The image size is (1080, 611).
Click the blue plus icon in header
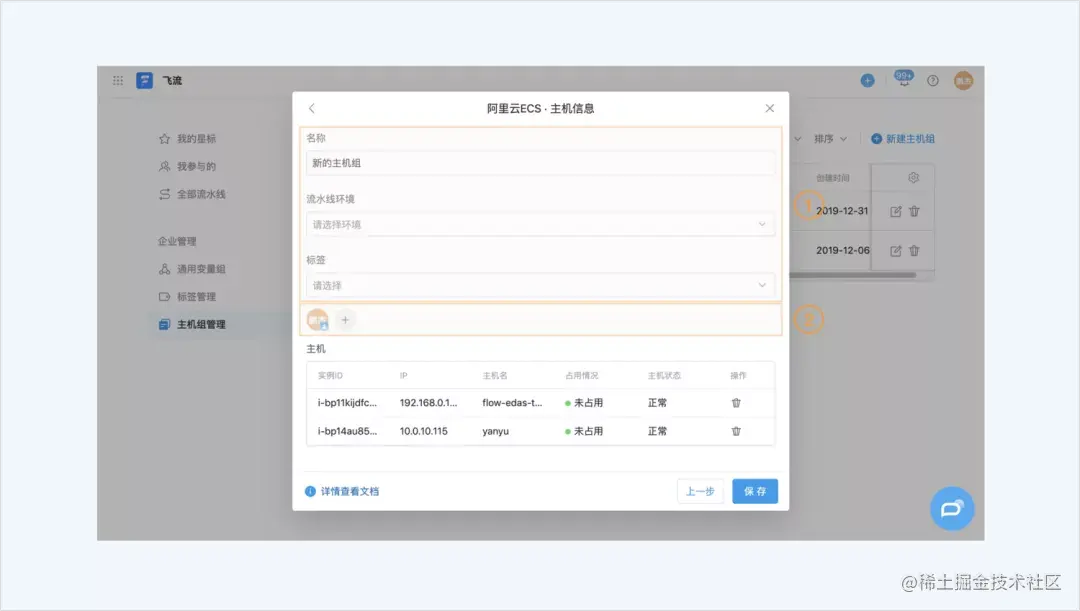tap(867, 81)
